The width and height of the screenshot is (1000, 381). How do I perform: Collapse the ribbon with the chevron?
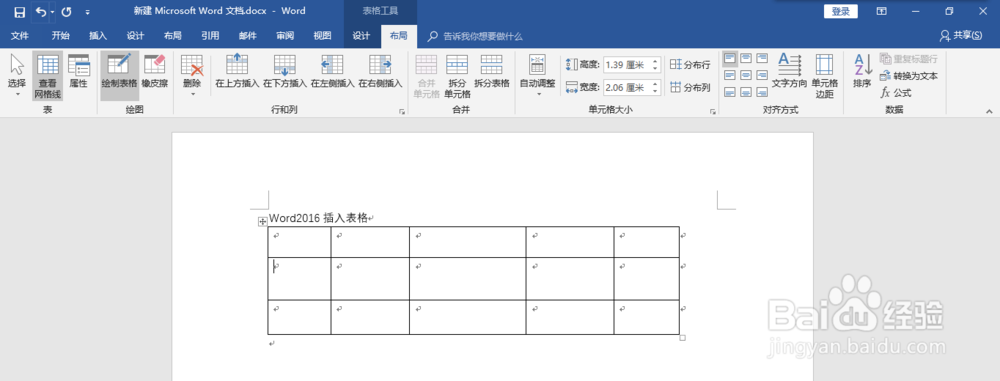pos(989,112)
